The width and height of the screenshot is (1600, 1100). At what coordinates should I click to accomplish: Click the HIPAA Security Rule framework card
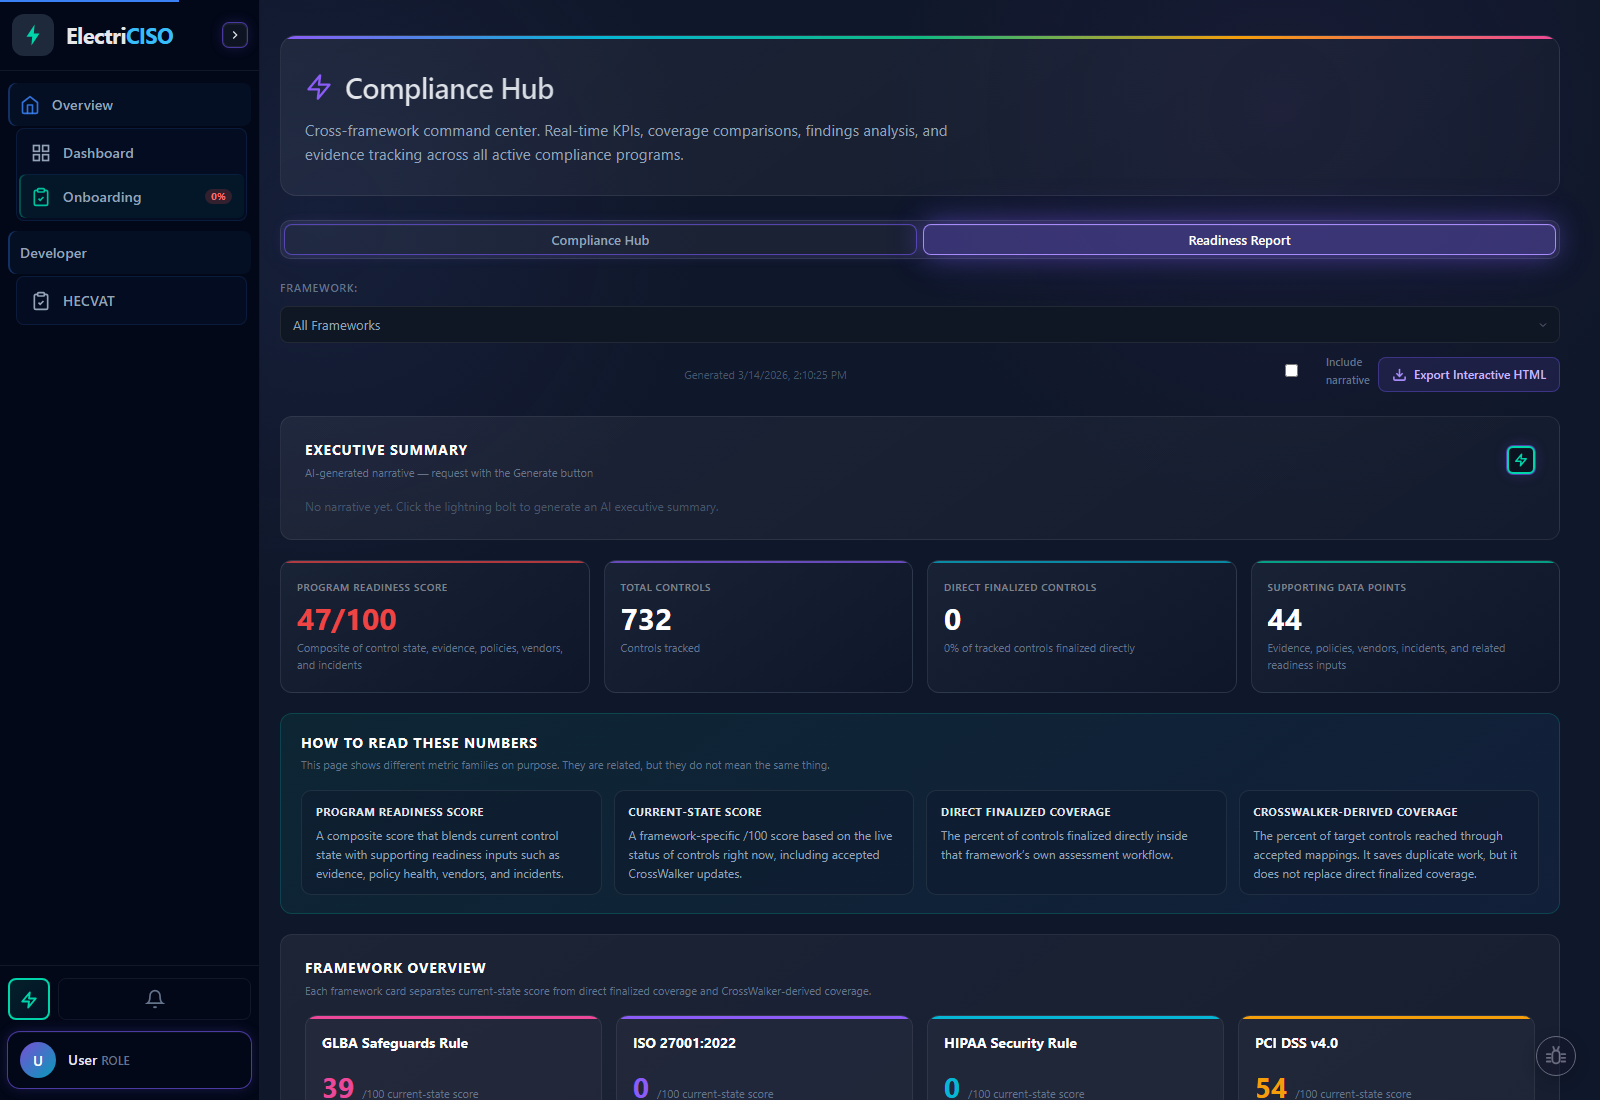point(1075,1060)
